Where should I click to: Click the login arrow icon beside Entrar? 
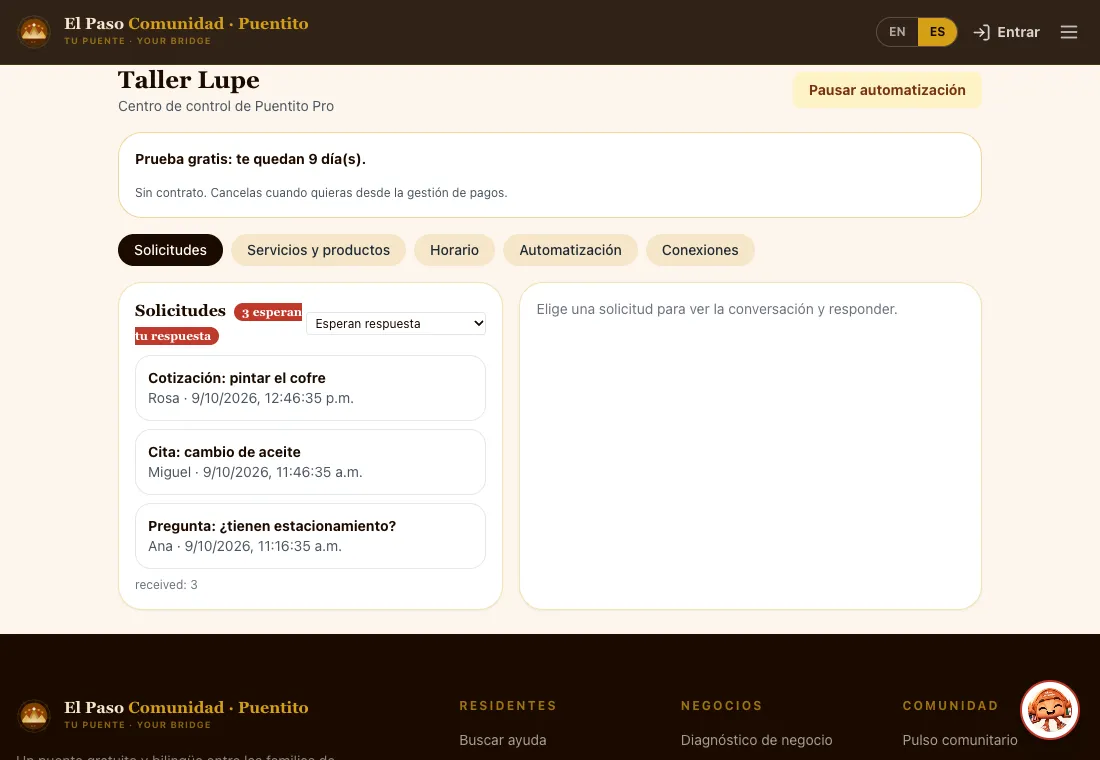[x=981, y=32]
